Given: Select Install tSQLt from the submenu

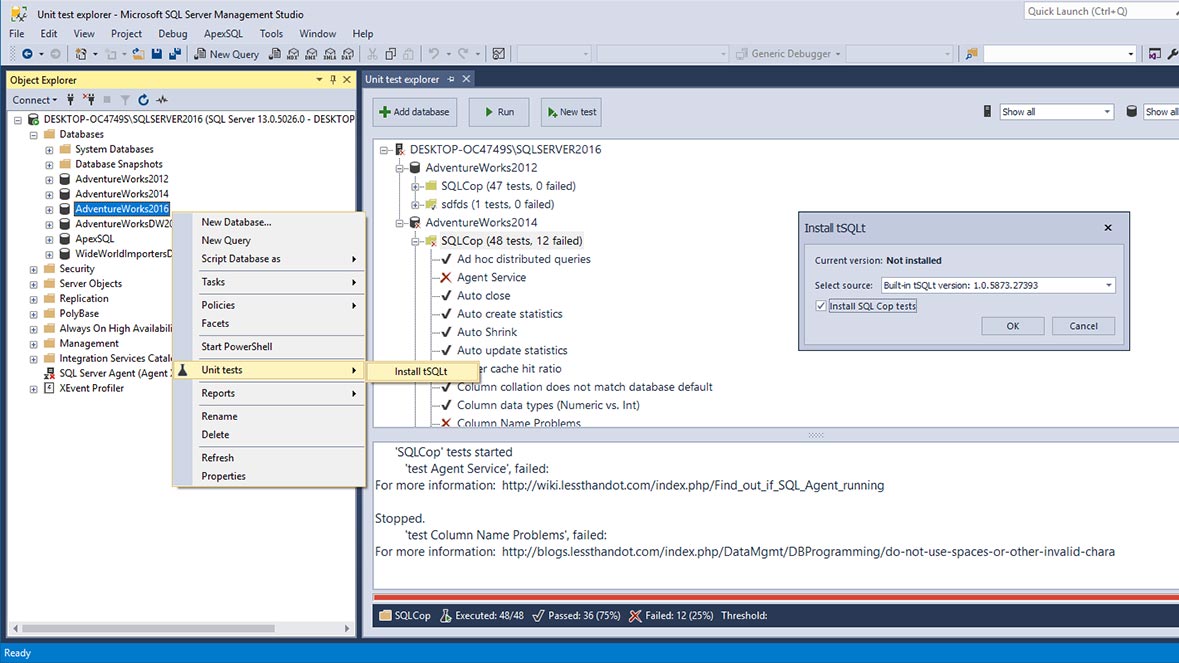Looking at the screenshot, I should coord(422,371).
